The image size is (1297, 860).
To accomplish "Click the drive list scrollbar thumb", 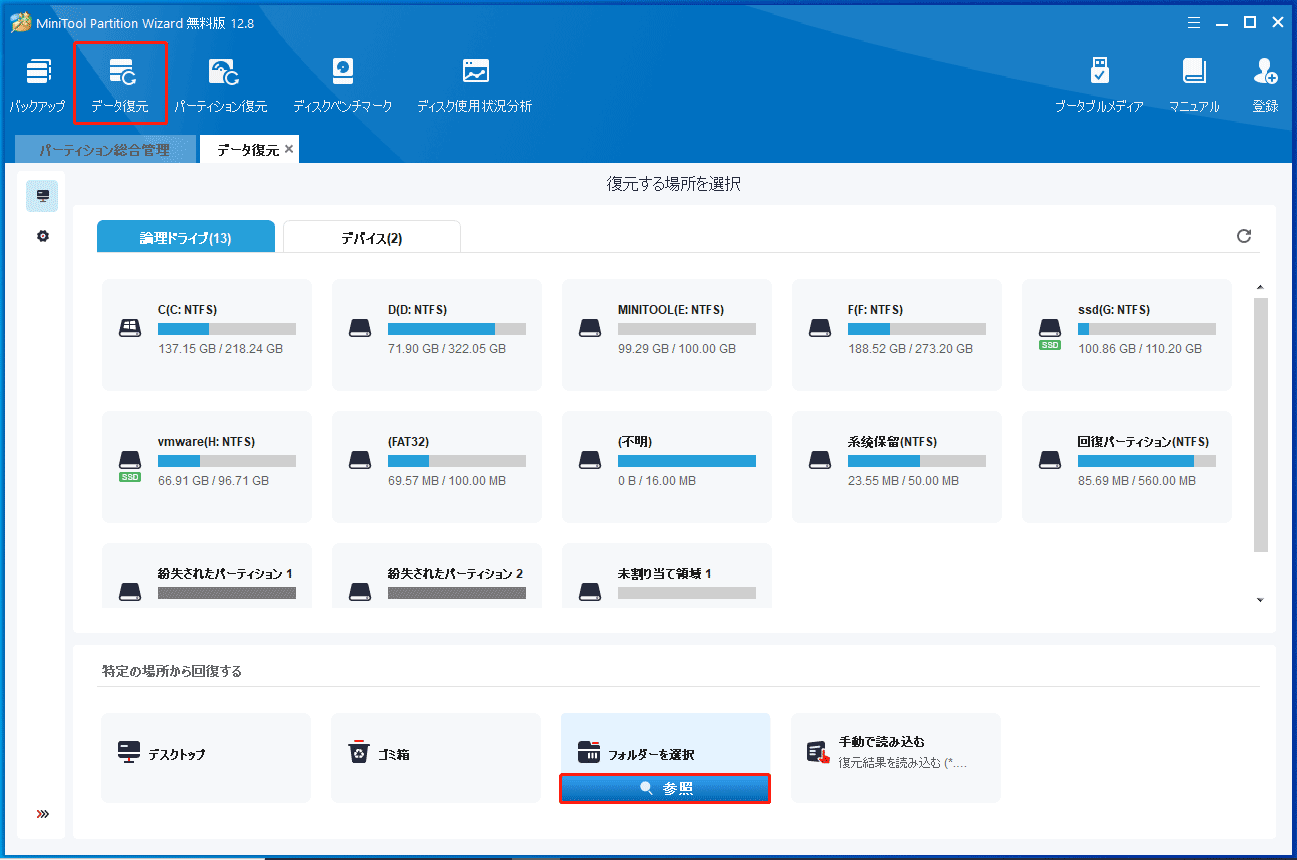I will pyautogui.click(x=1260, y=424).
